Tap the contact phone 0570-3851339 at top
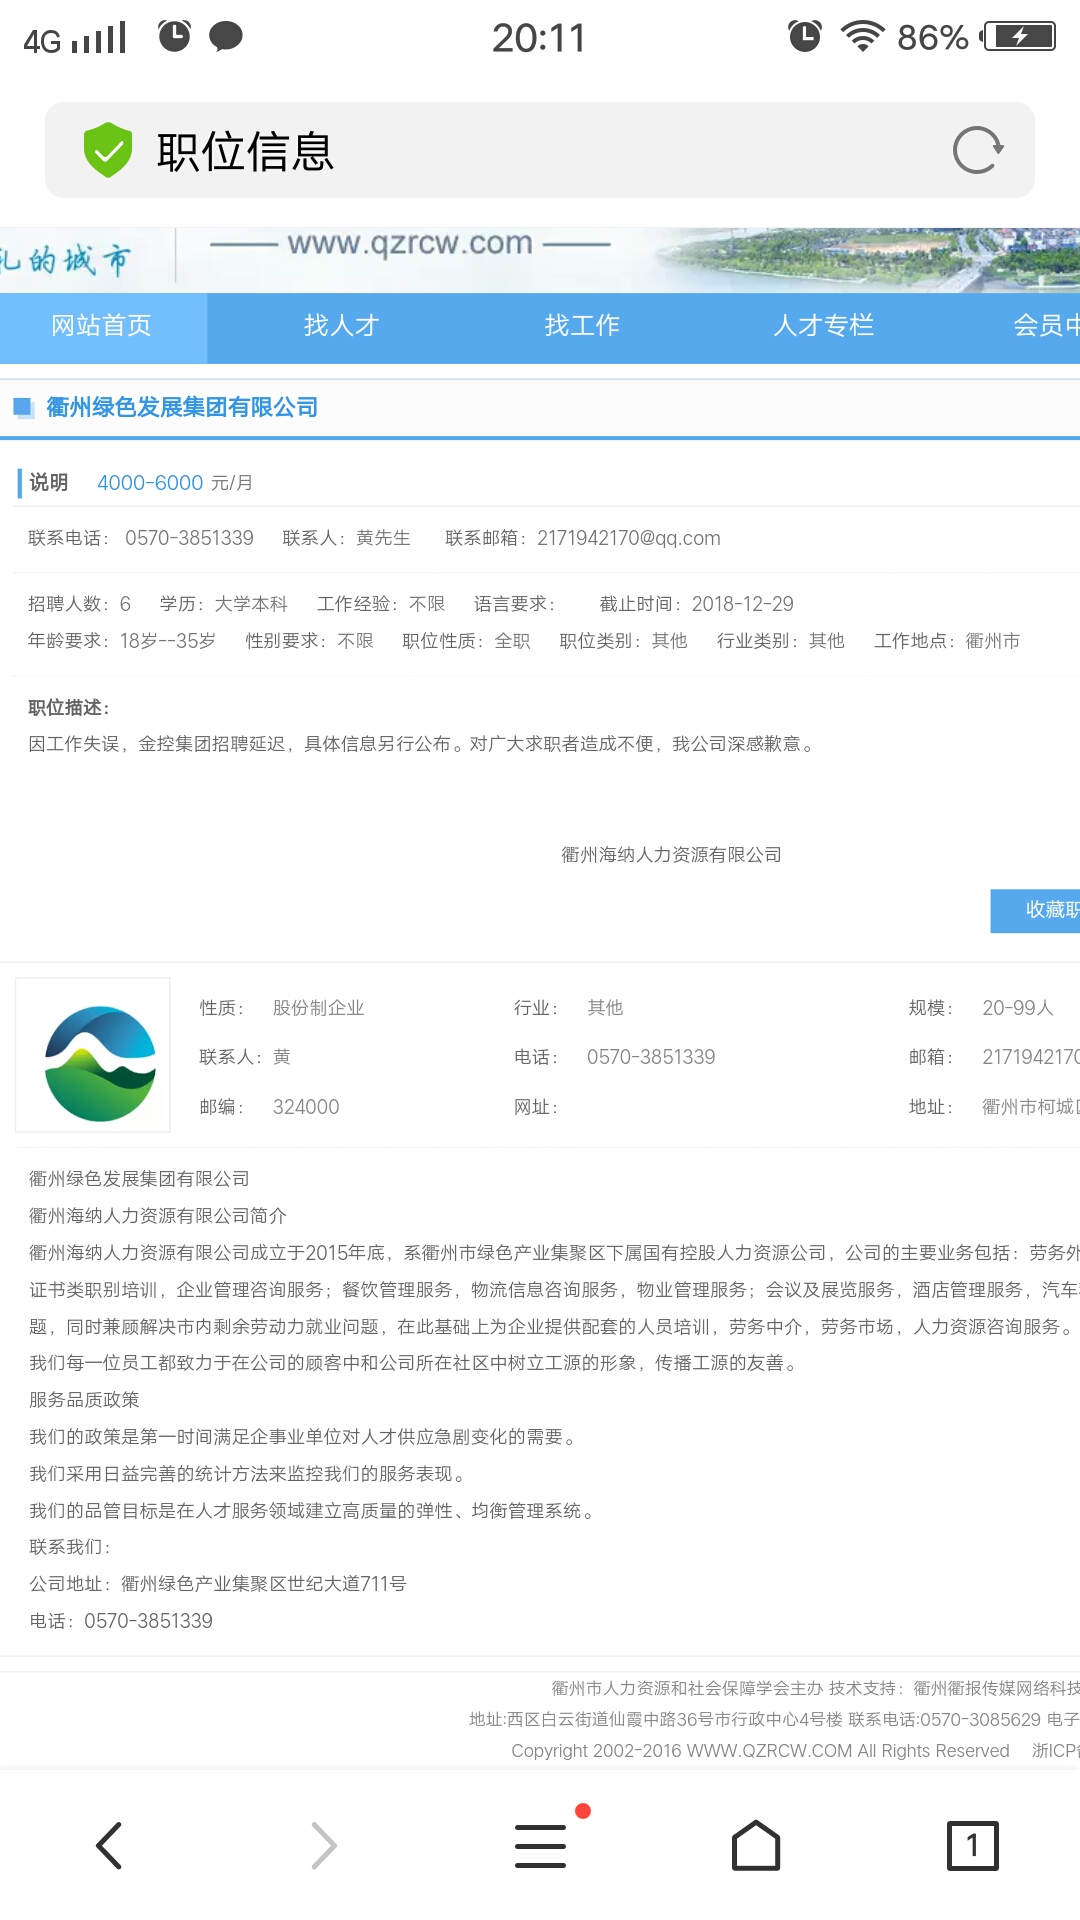1080x1920 pixels. tap(189, 539)
